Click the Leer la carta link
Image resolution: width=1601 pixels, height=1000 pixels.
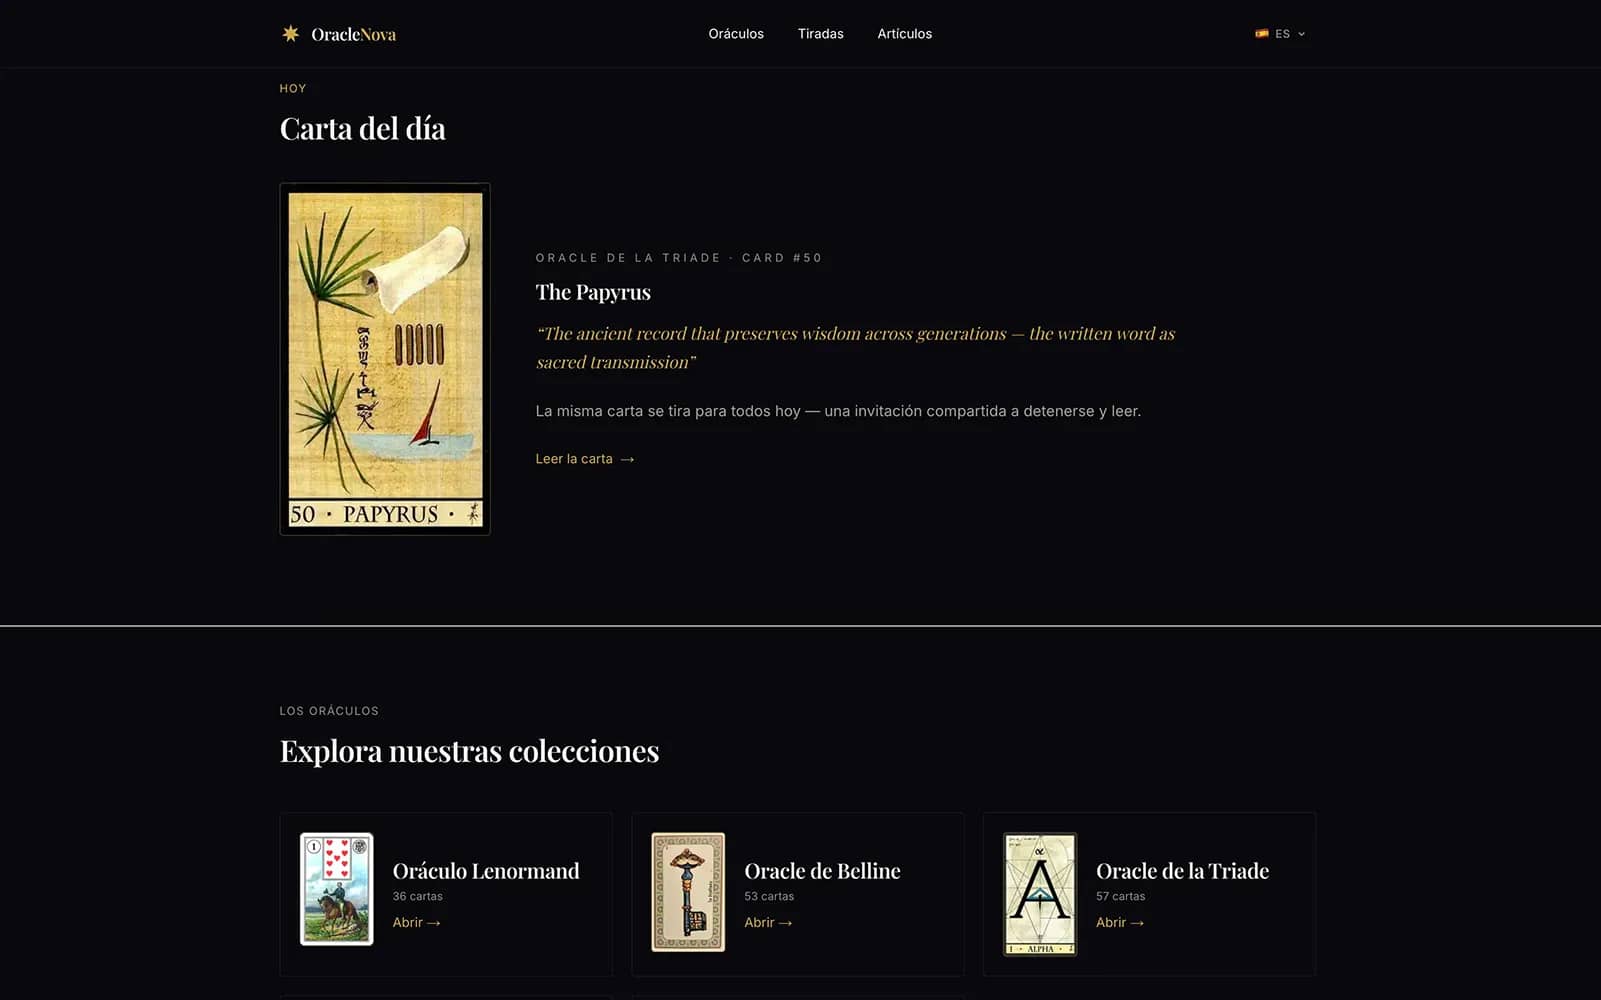[x=585, y=459]
